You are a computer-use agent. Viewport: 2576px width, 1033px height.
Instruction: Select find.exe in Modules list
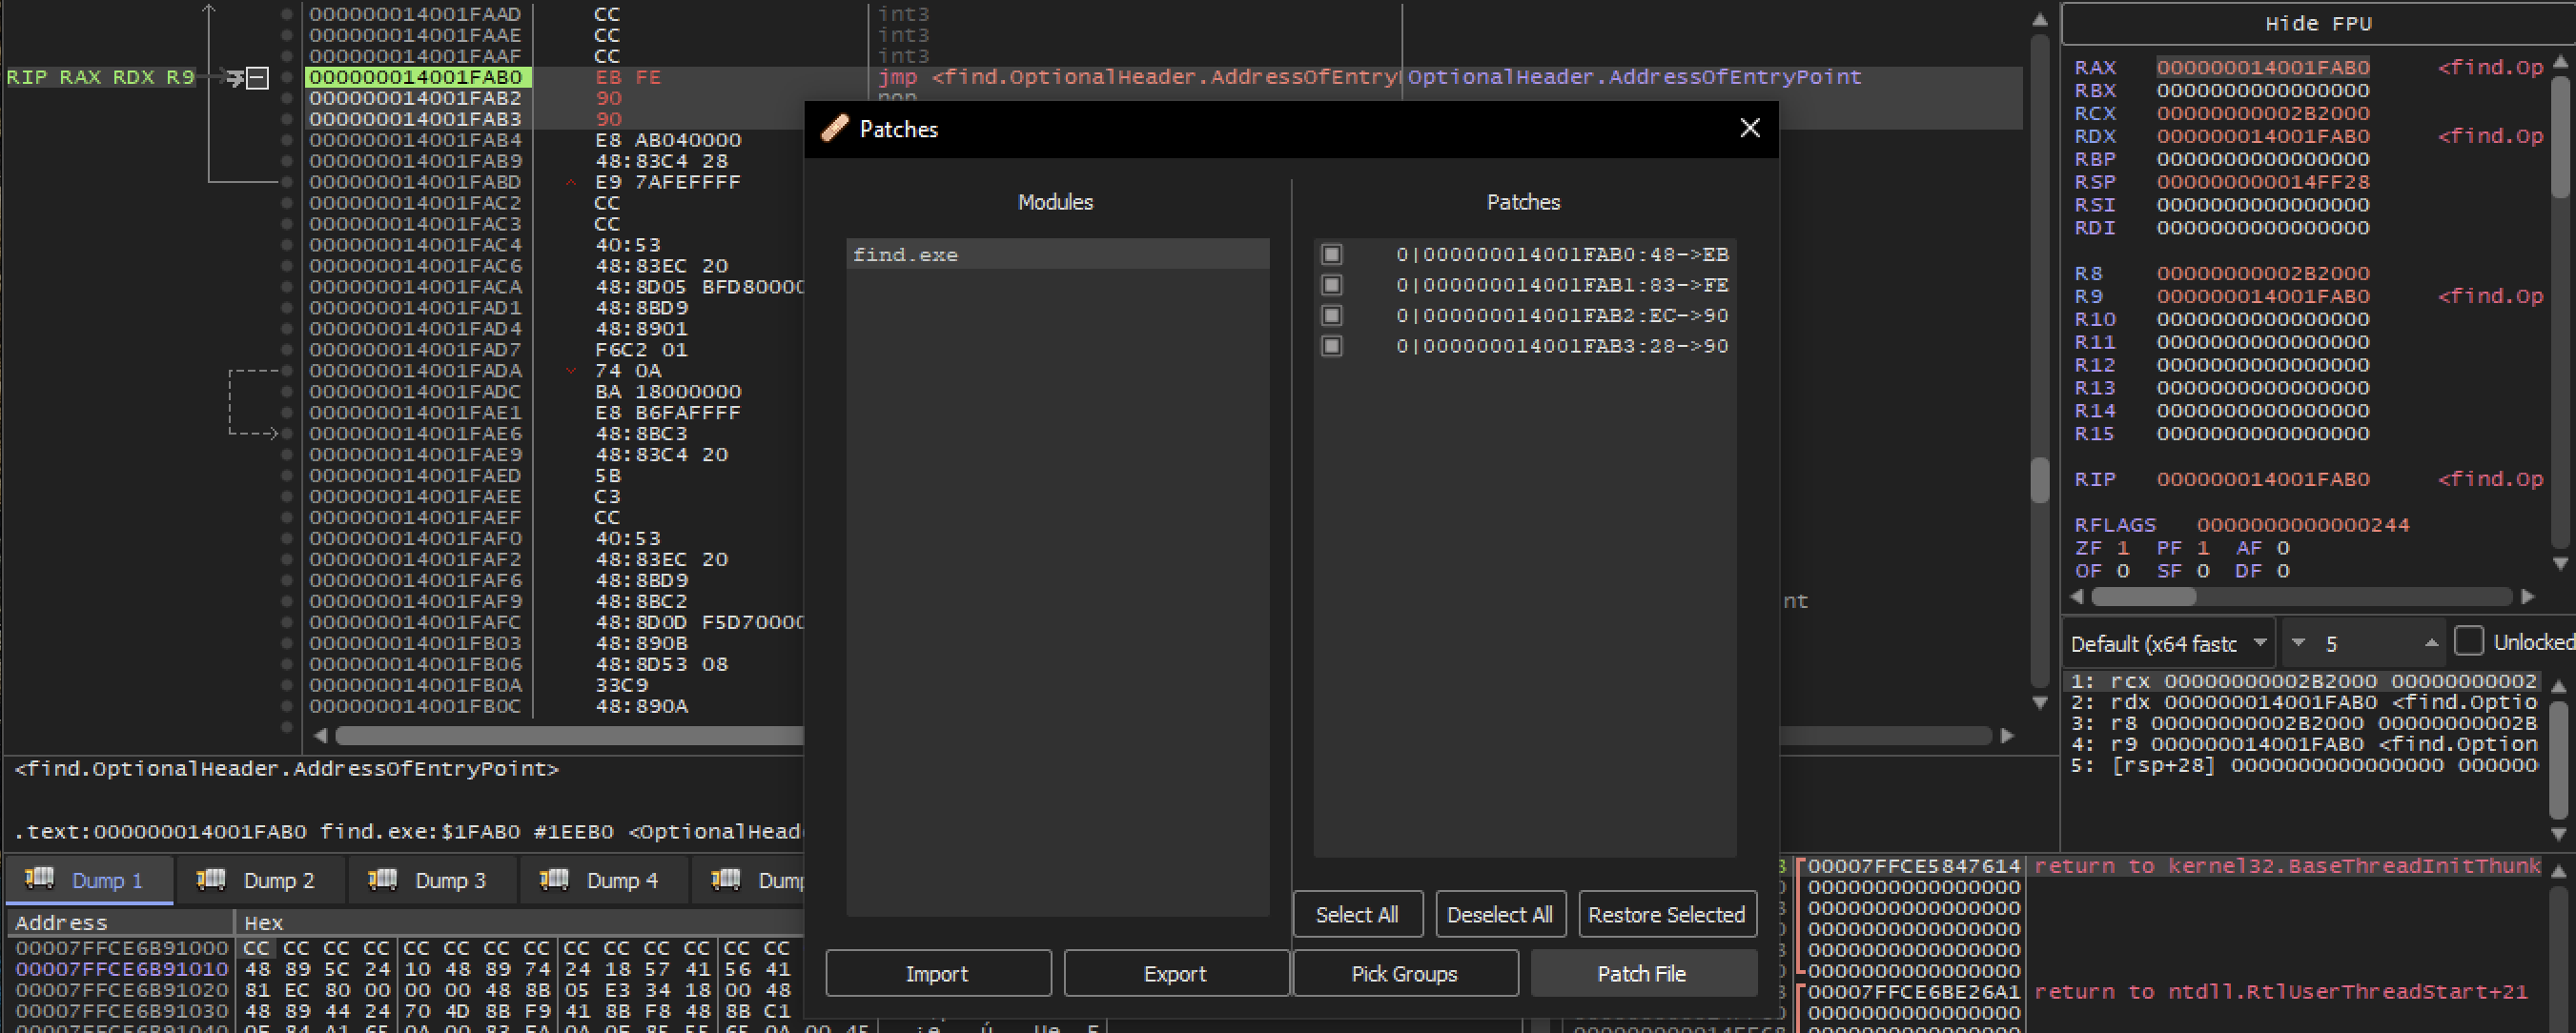coord(1057,254)
